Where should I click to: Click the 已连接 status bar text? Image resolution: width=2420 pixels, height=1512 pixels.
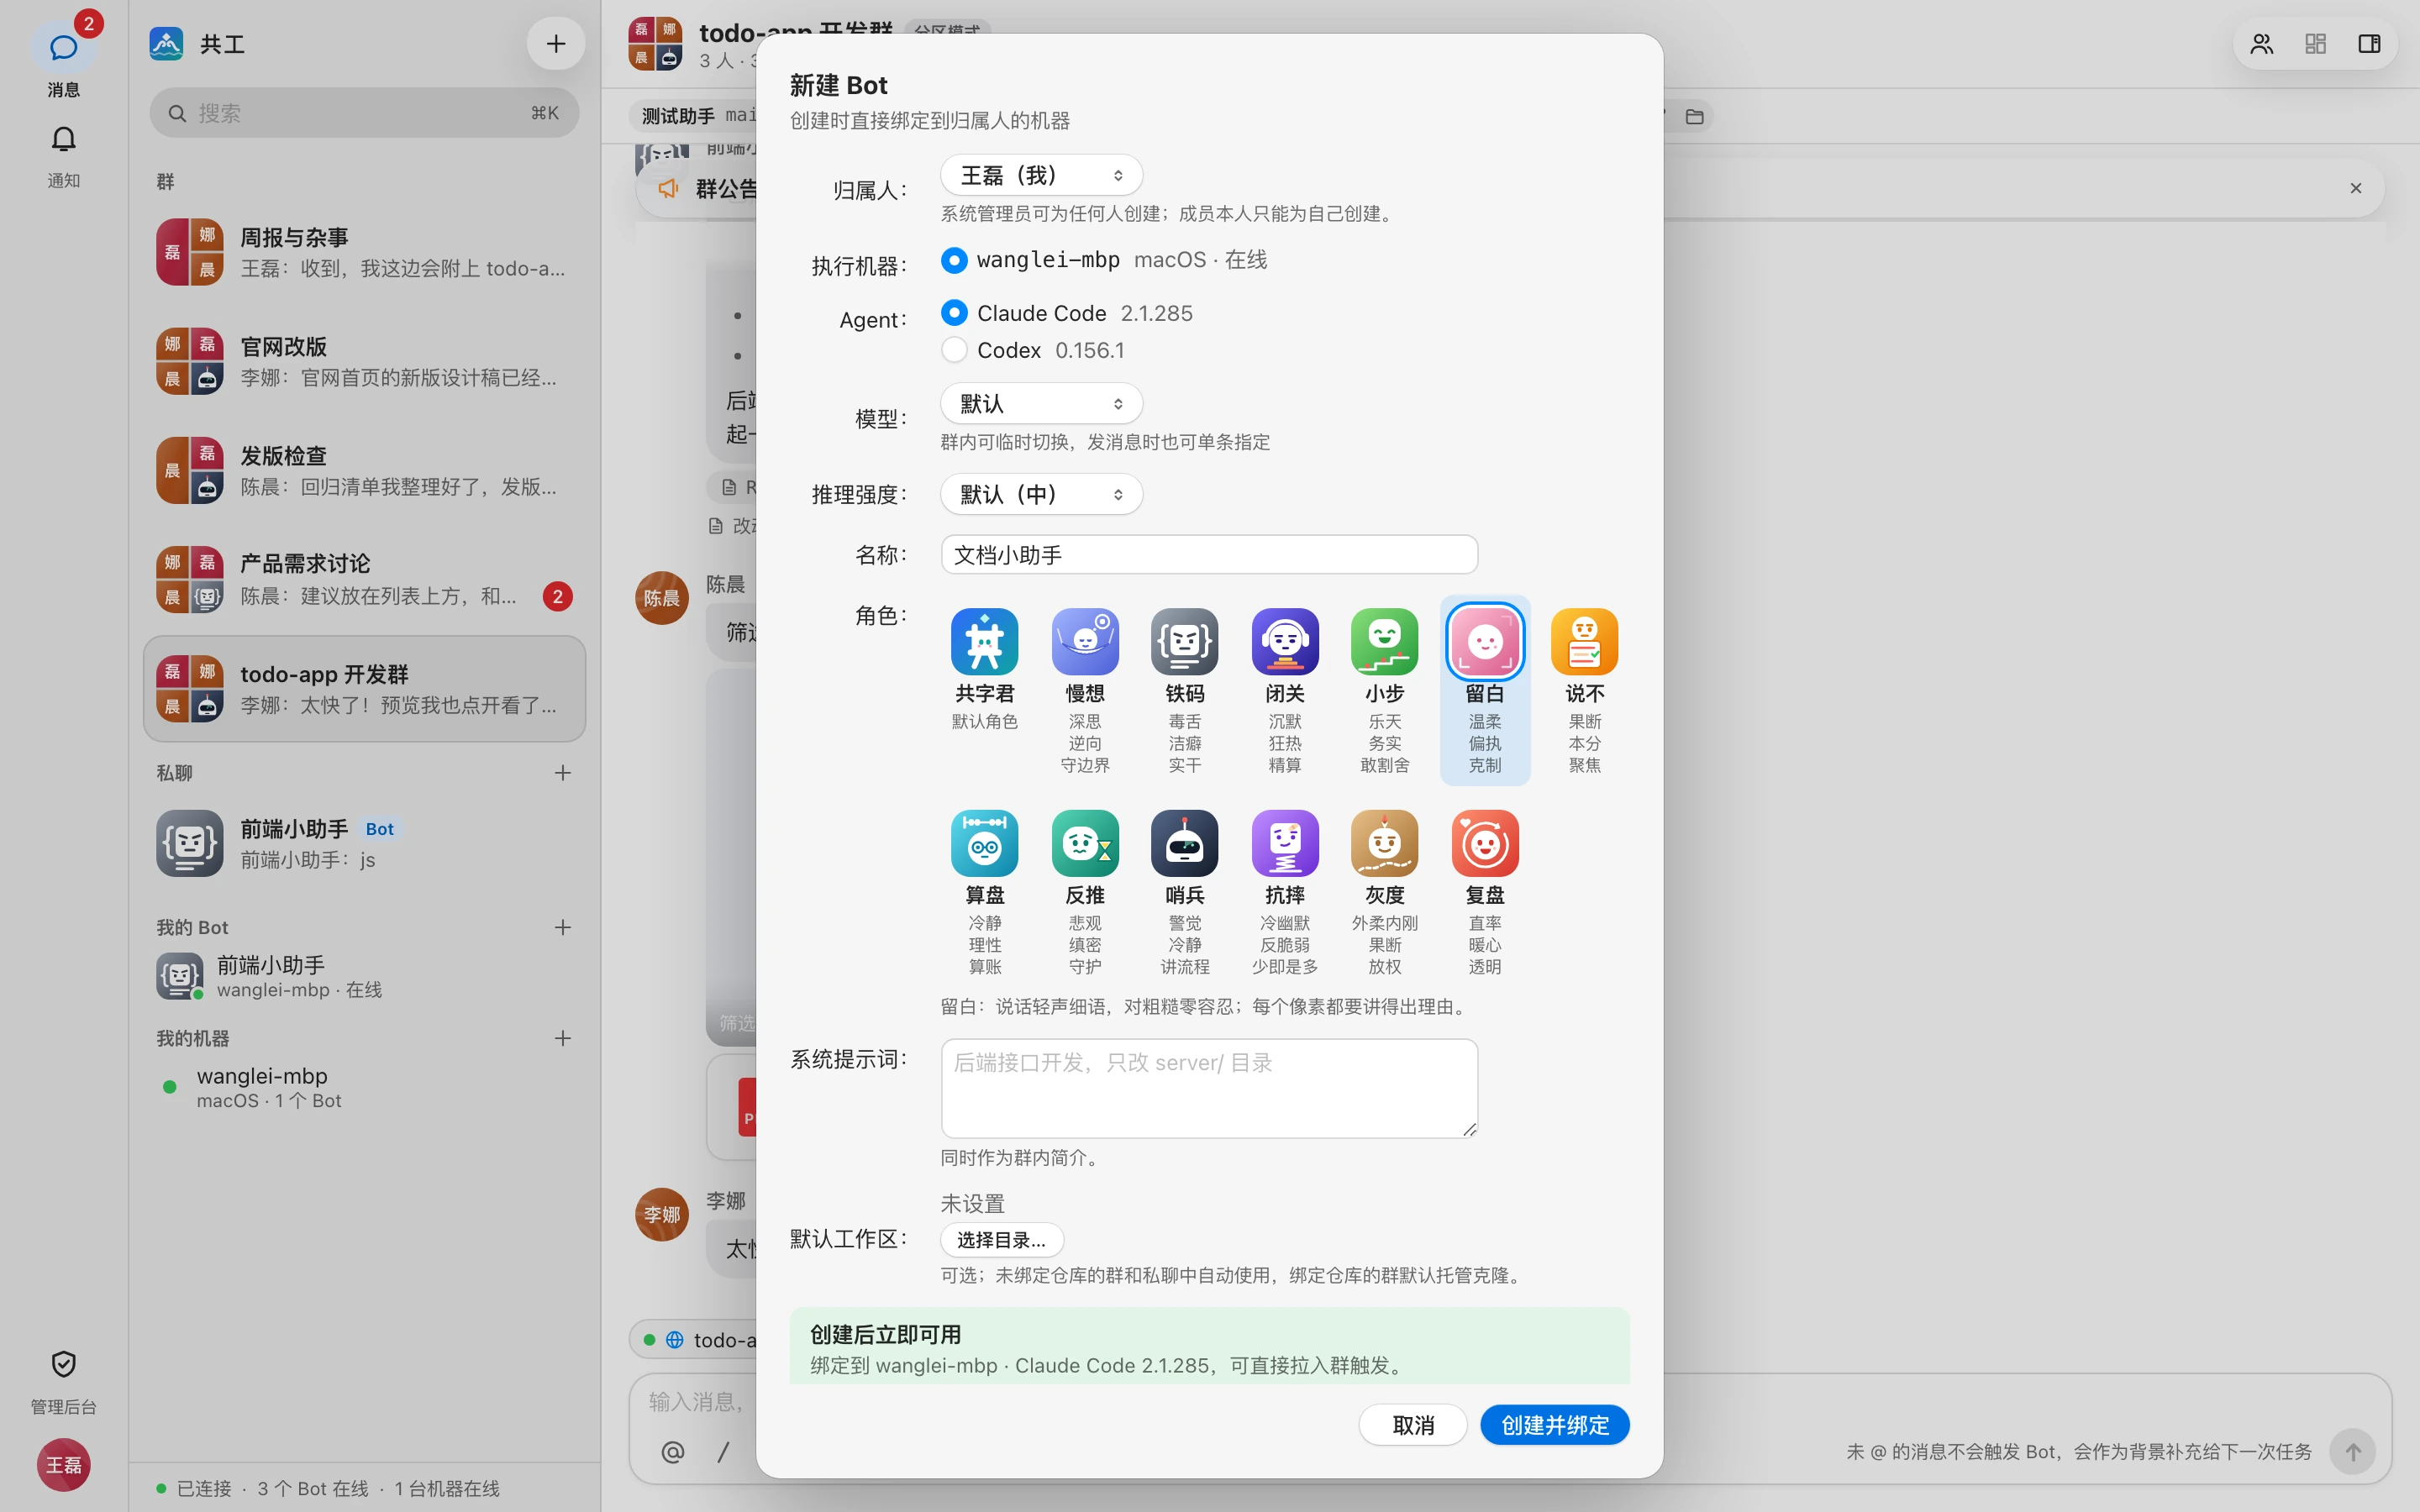(x=204, y=1488)
